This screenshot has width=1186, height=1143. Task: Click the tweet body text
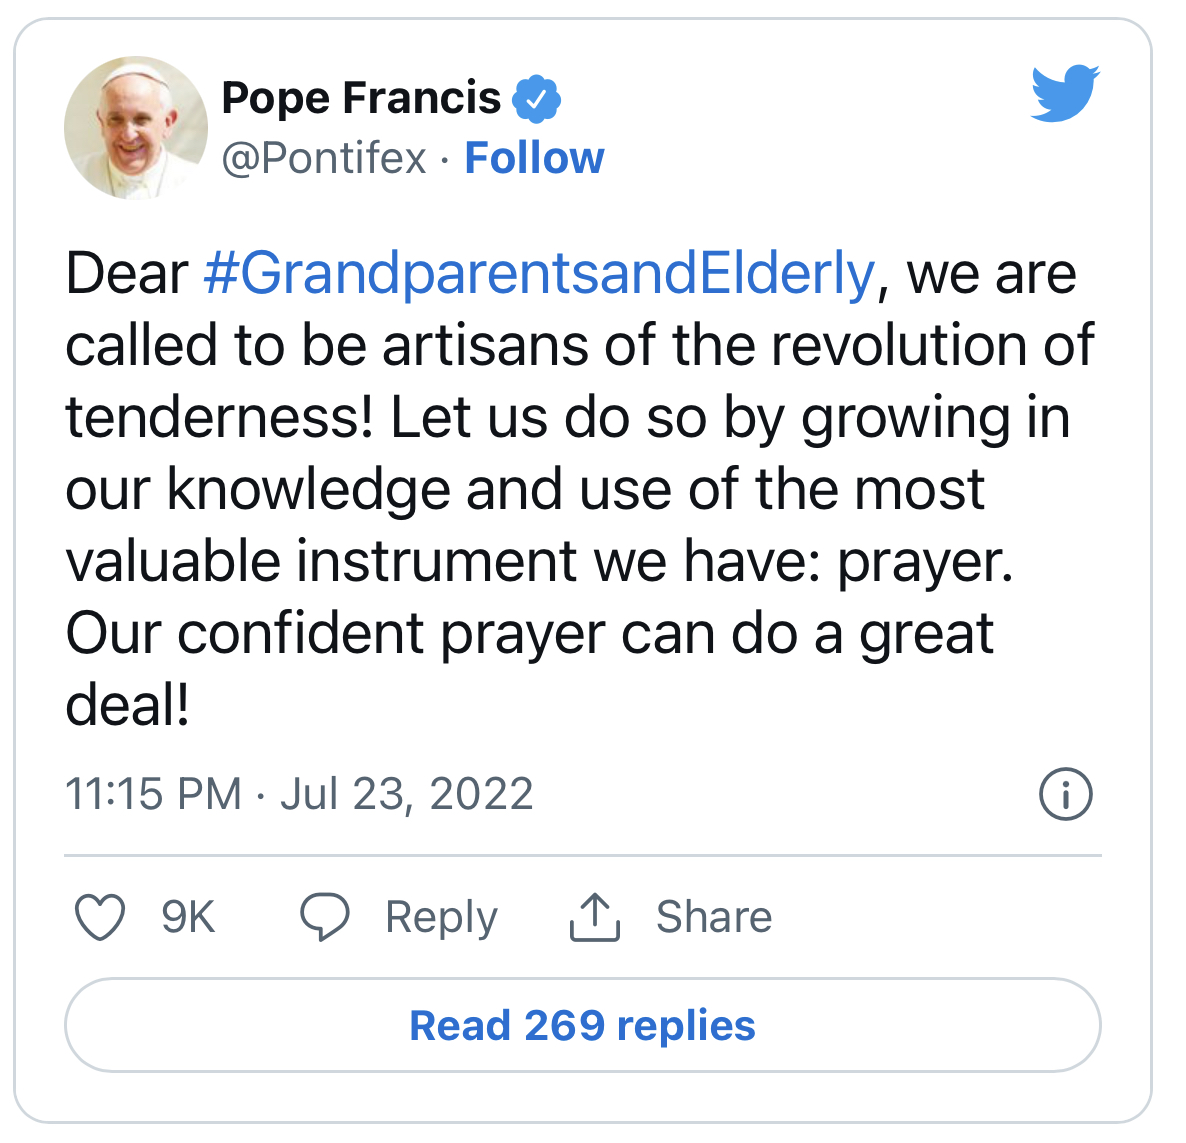point(580,489)
